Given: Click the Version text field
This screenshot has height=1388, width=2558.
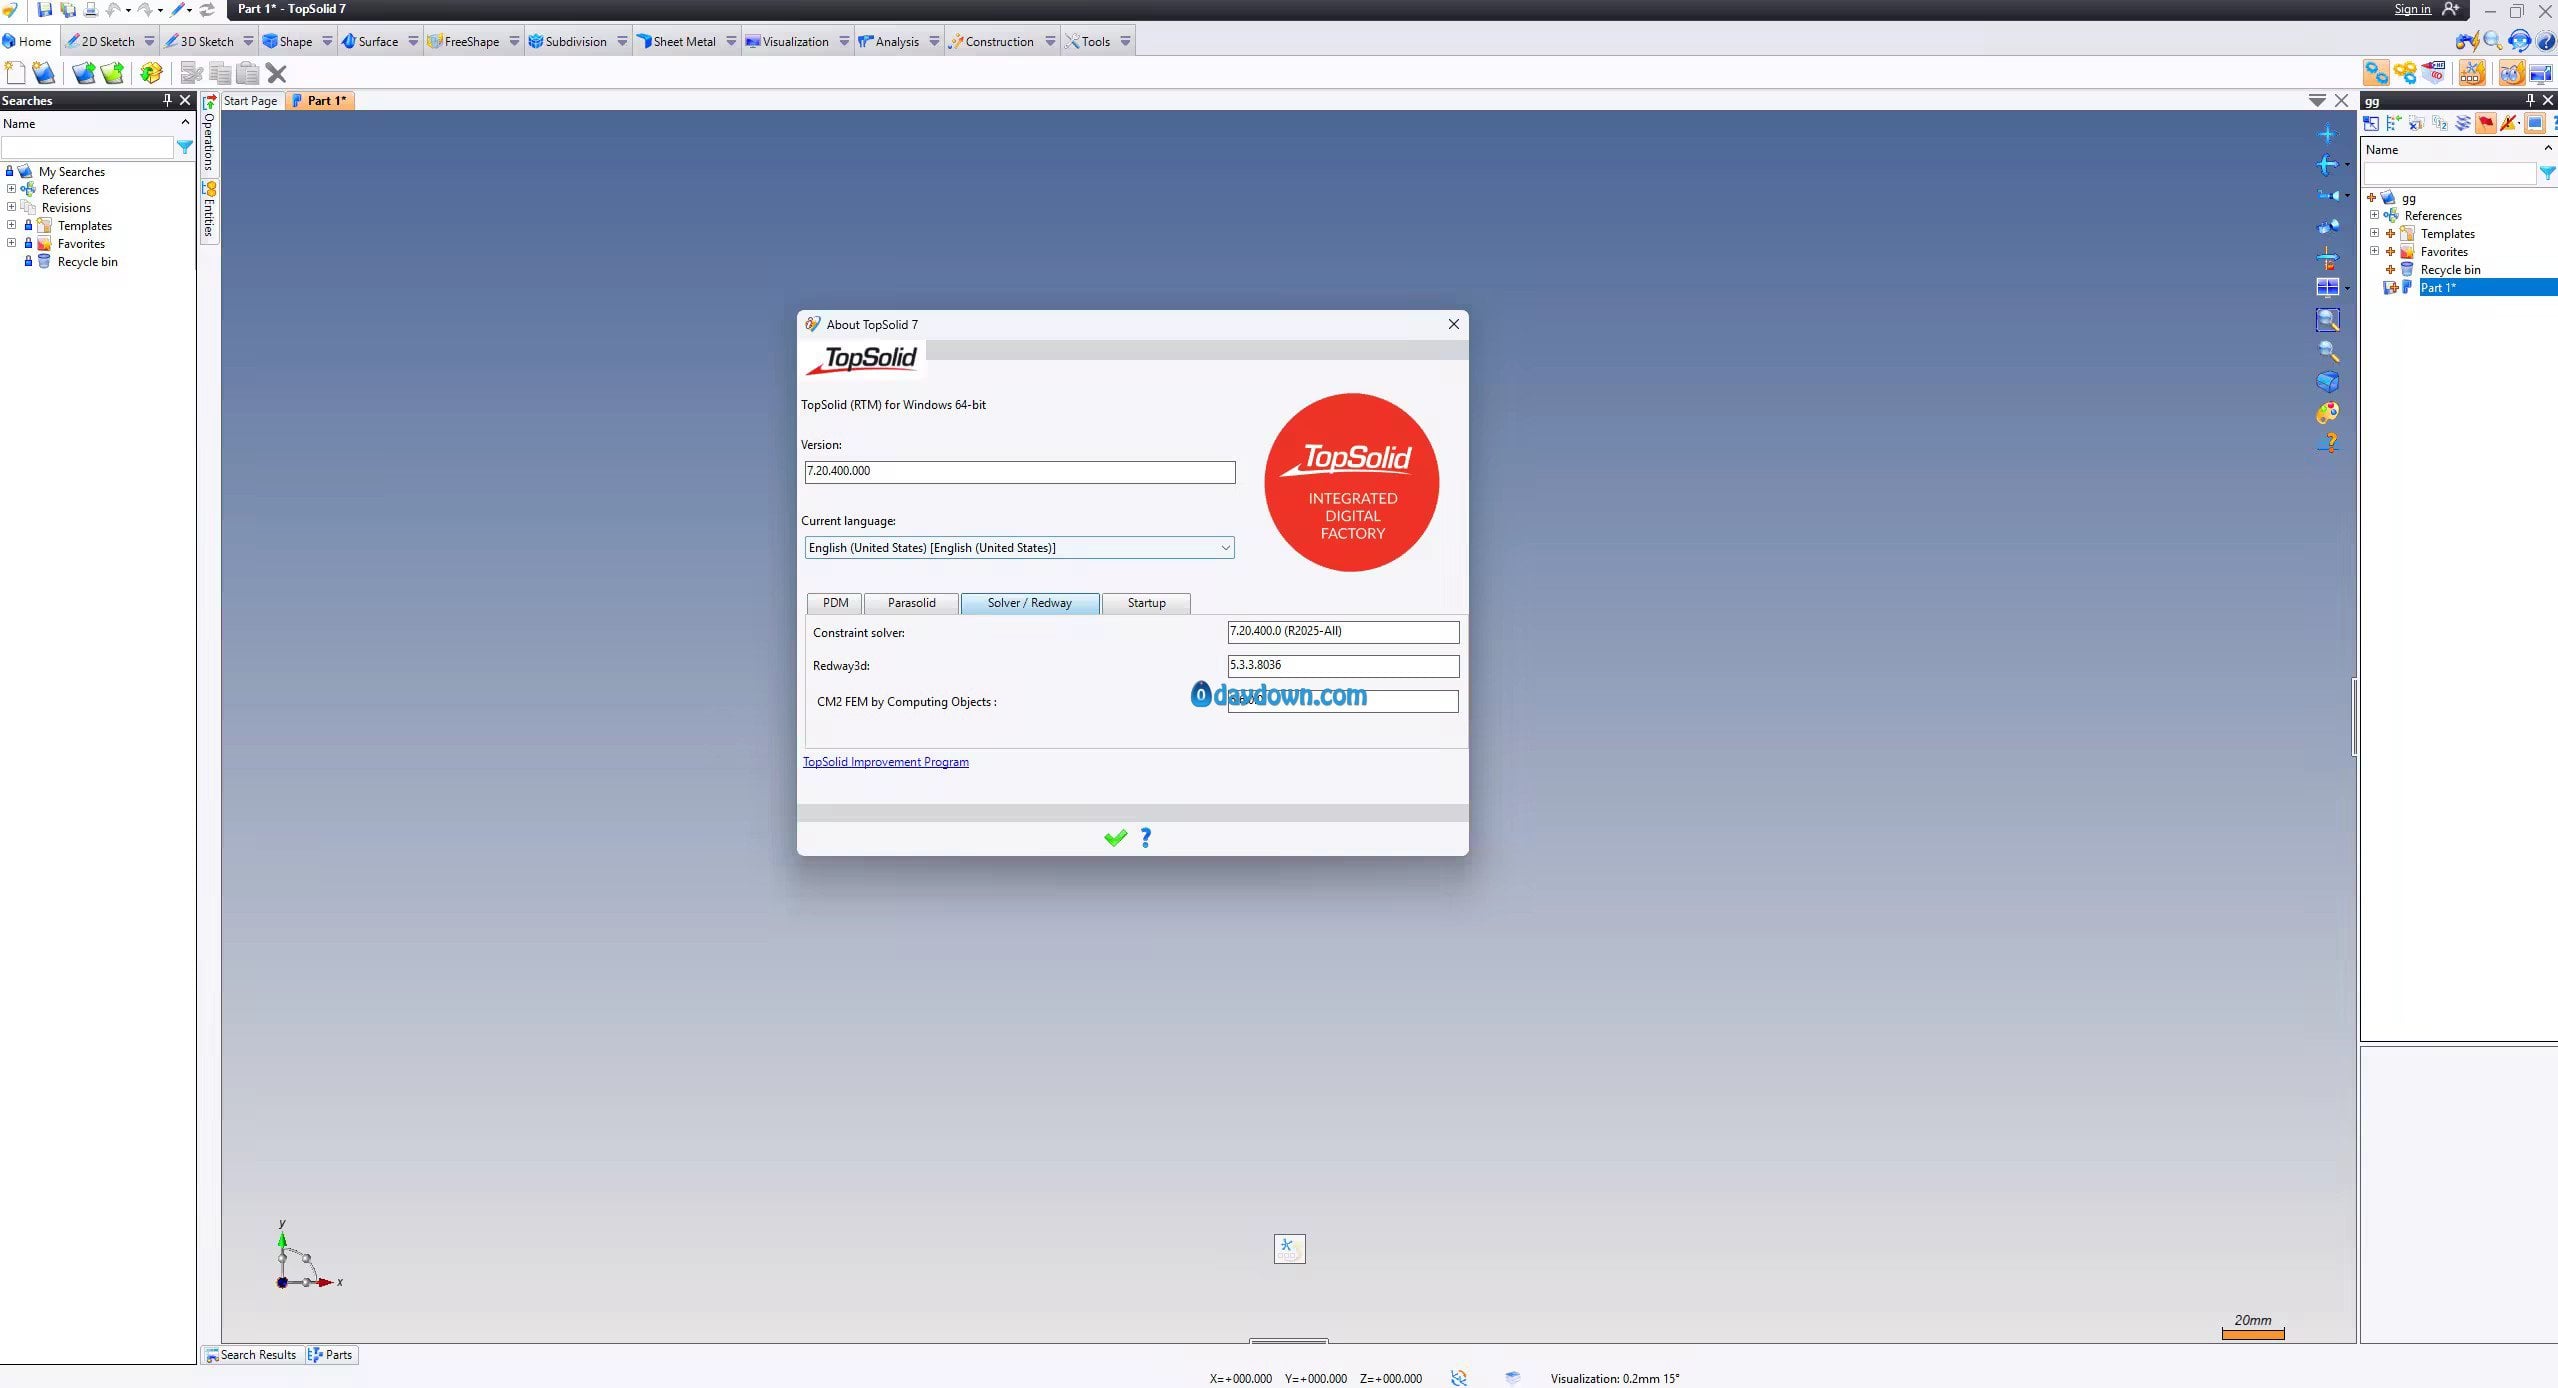Looking at the screenshot, I should click(1019, 472).
